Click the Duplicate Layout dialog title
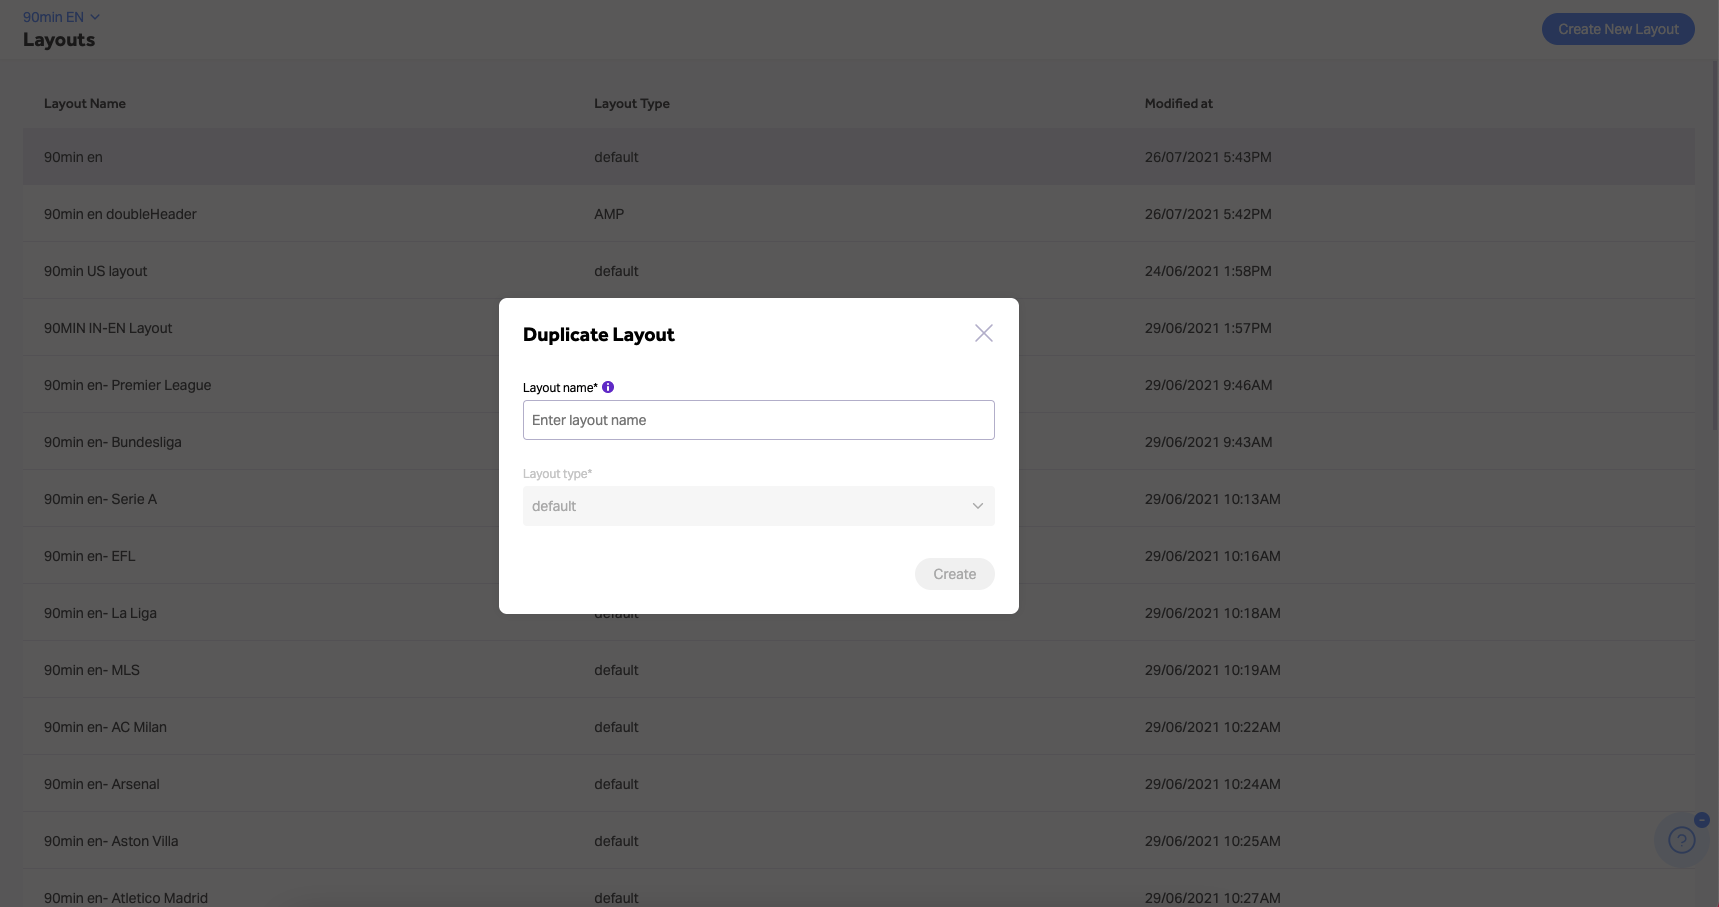Viewport: 1719px width, 907px height. tap(599, 335)
